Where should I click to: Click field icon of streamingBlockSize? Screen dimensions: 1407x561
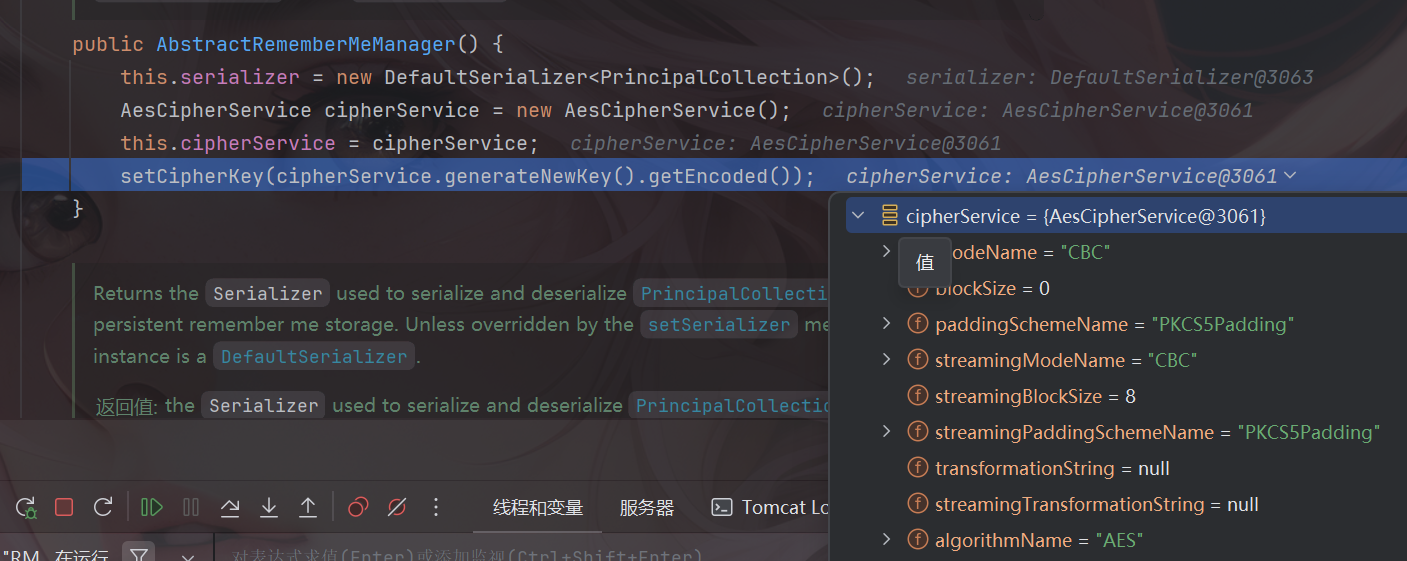[916, 396]
